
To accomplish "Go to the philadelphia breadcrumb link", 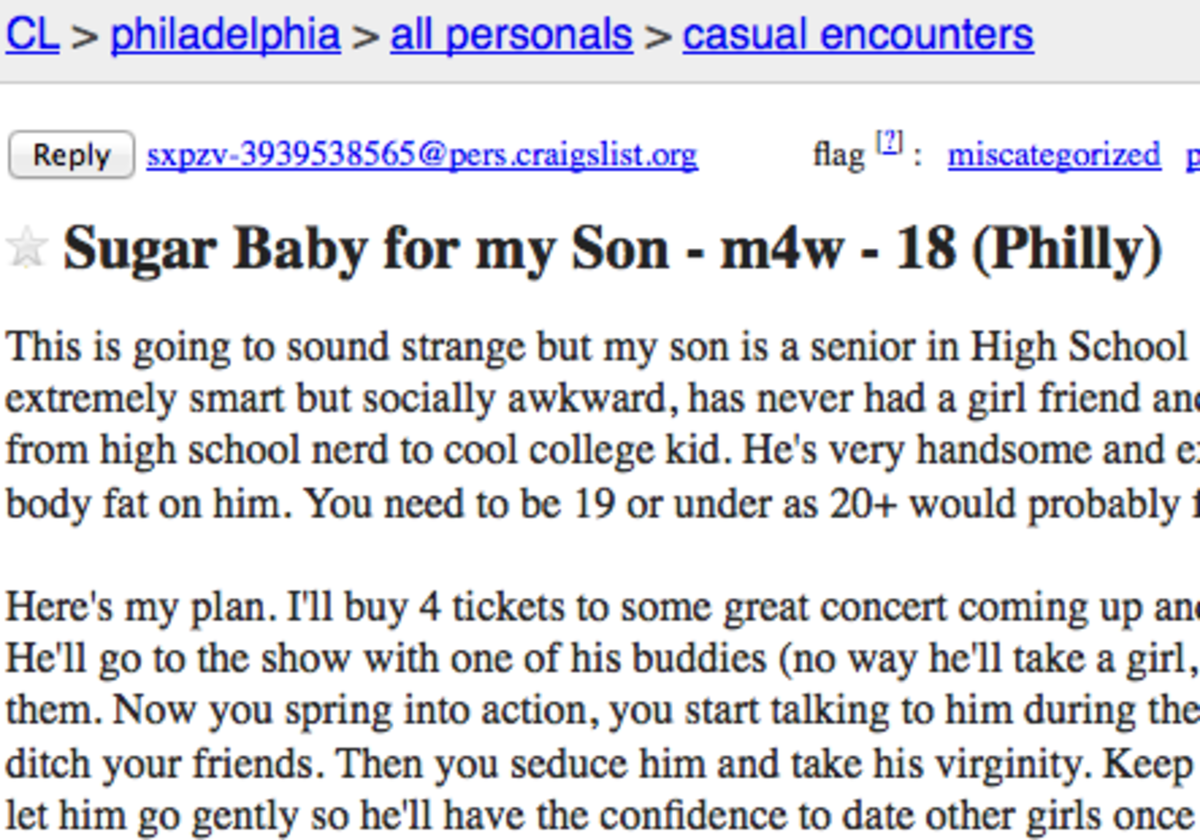I will point(226,35).
